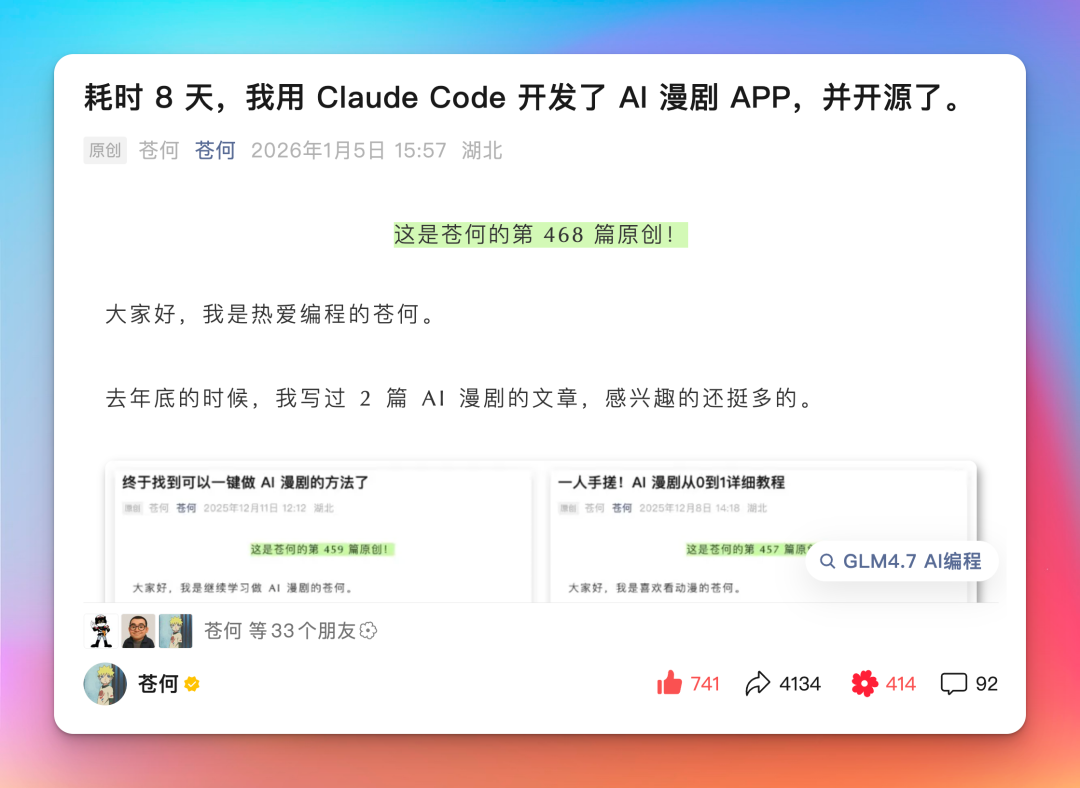Click the magnifier icon in GLM4.7 tag
The image size is (1080, 788).
click(830, 561)
